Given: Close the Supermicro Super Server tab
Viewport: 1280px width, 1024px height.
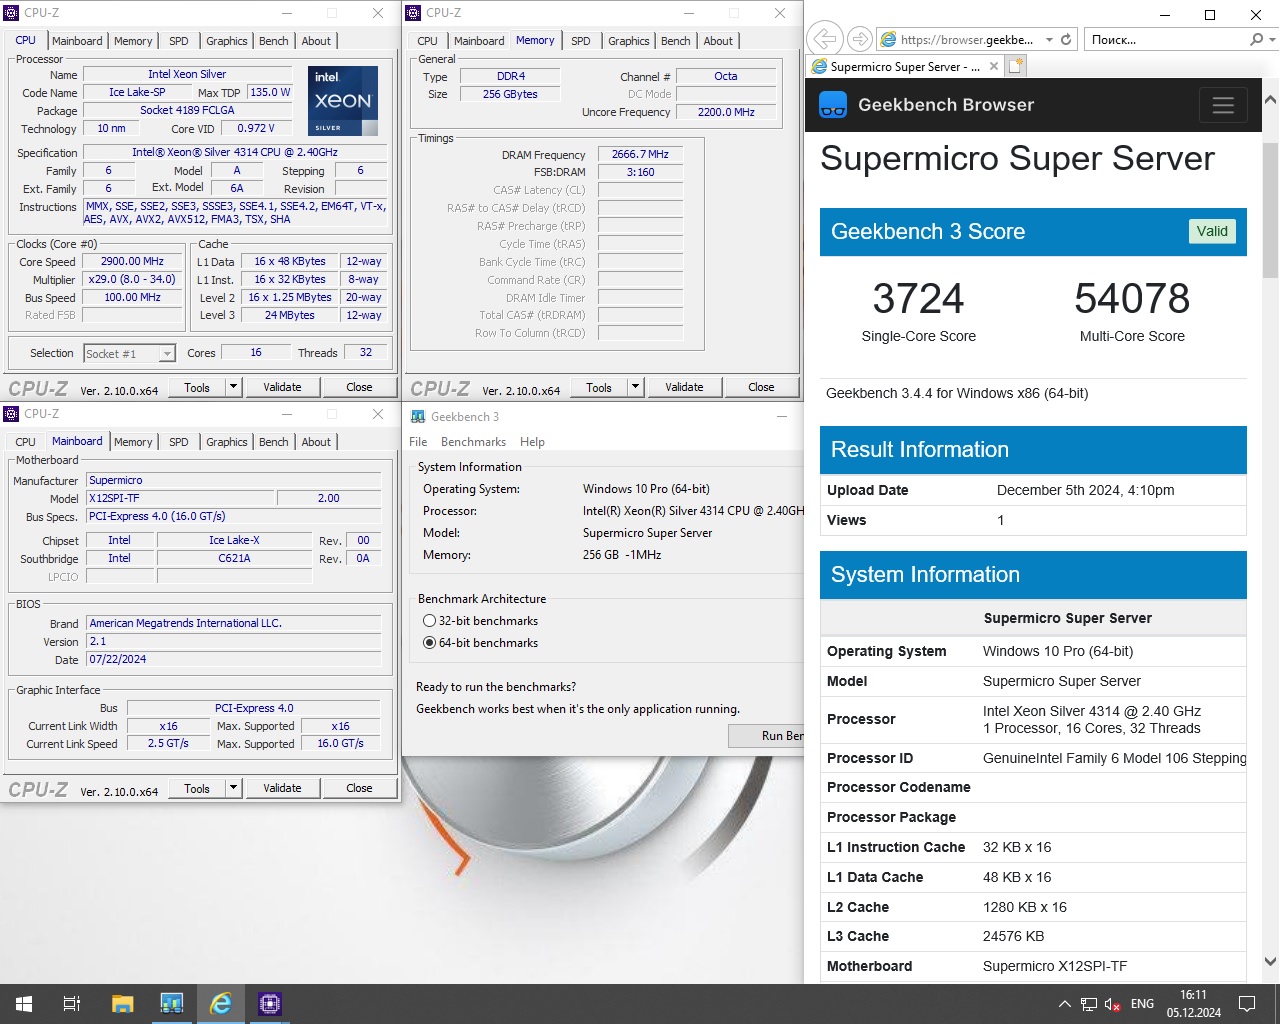Looking at the screenshot, I should pos(993,66).
